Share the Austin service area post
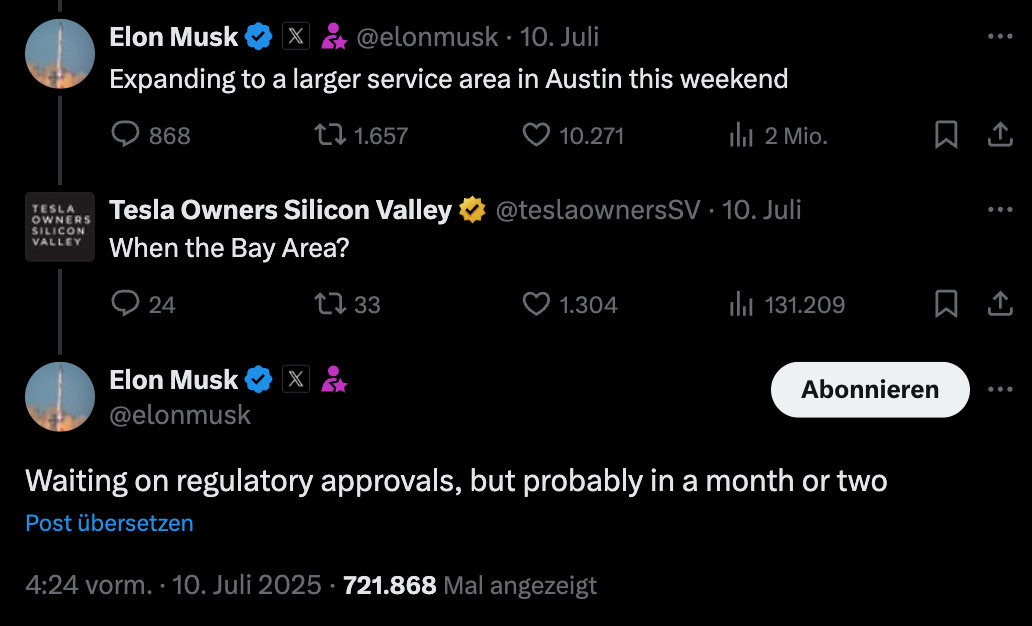Viewport: 1032px width, 626px height. point(1000,135)
